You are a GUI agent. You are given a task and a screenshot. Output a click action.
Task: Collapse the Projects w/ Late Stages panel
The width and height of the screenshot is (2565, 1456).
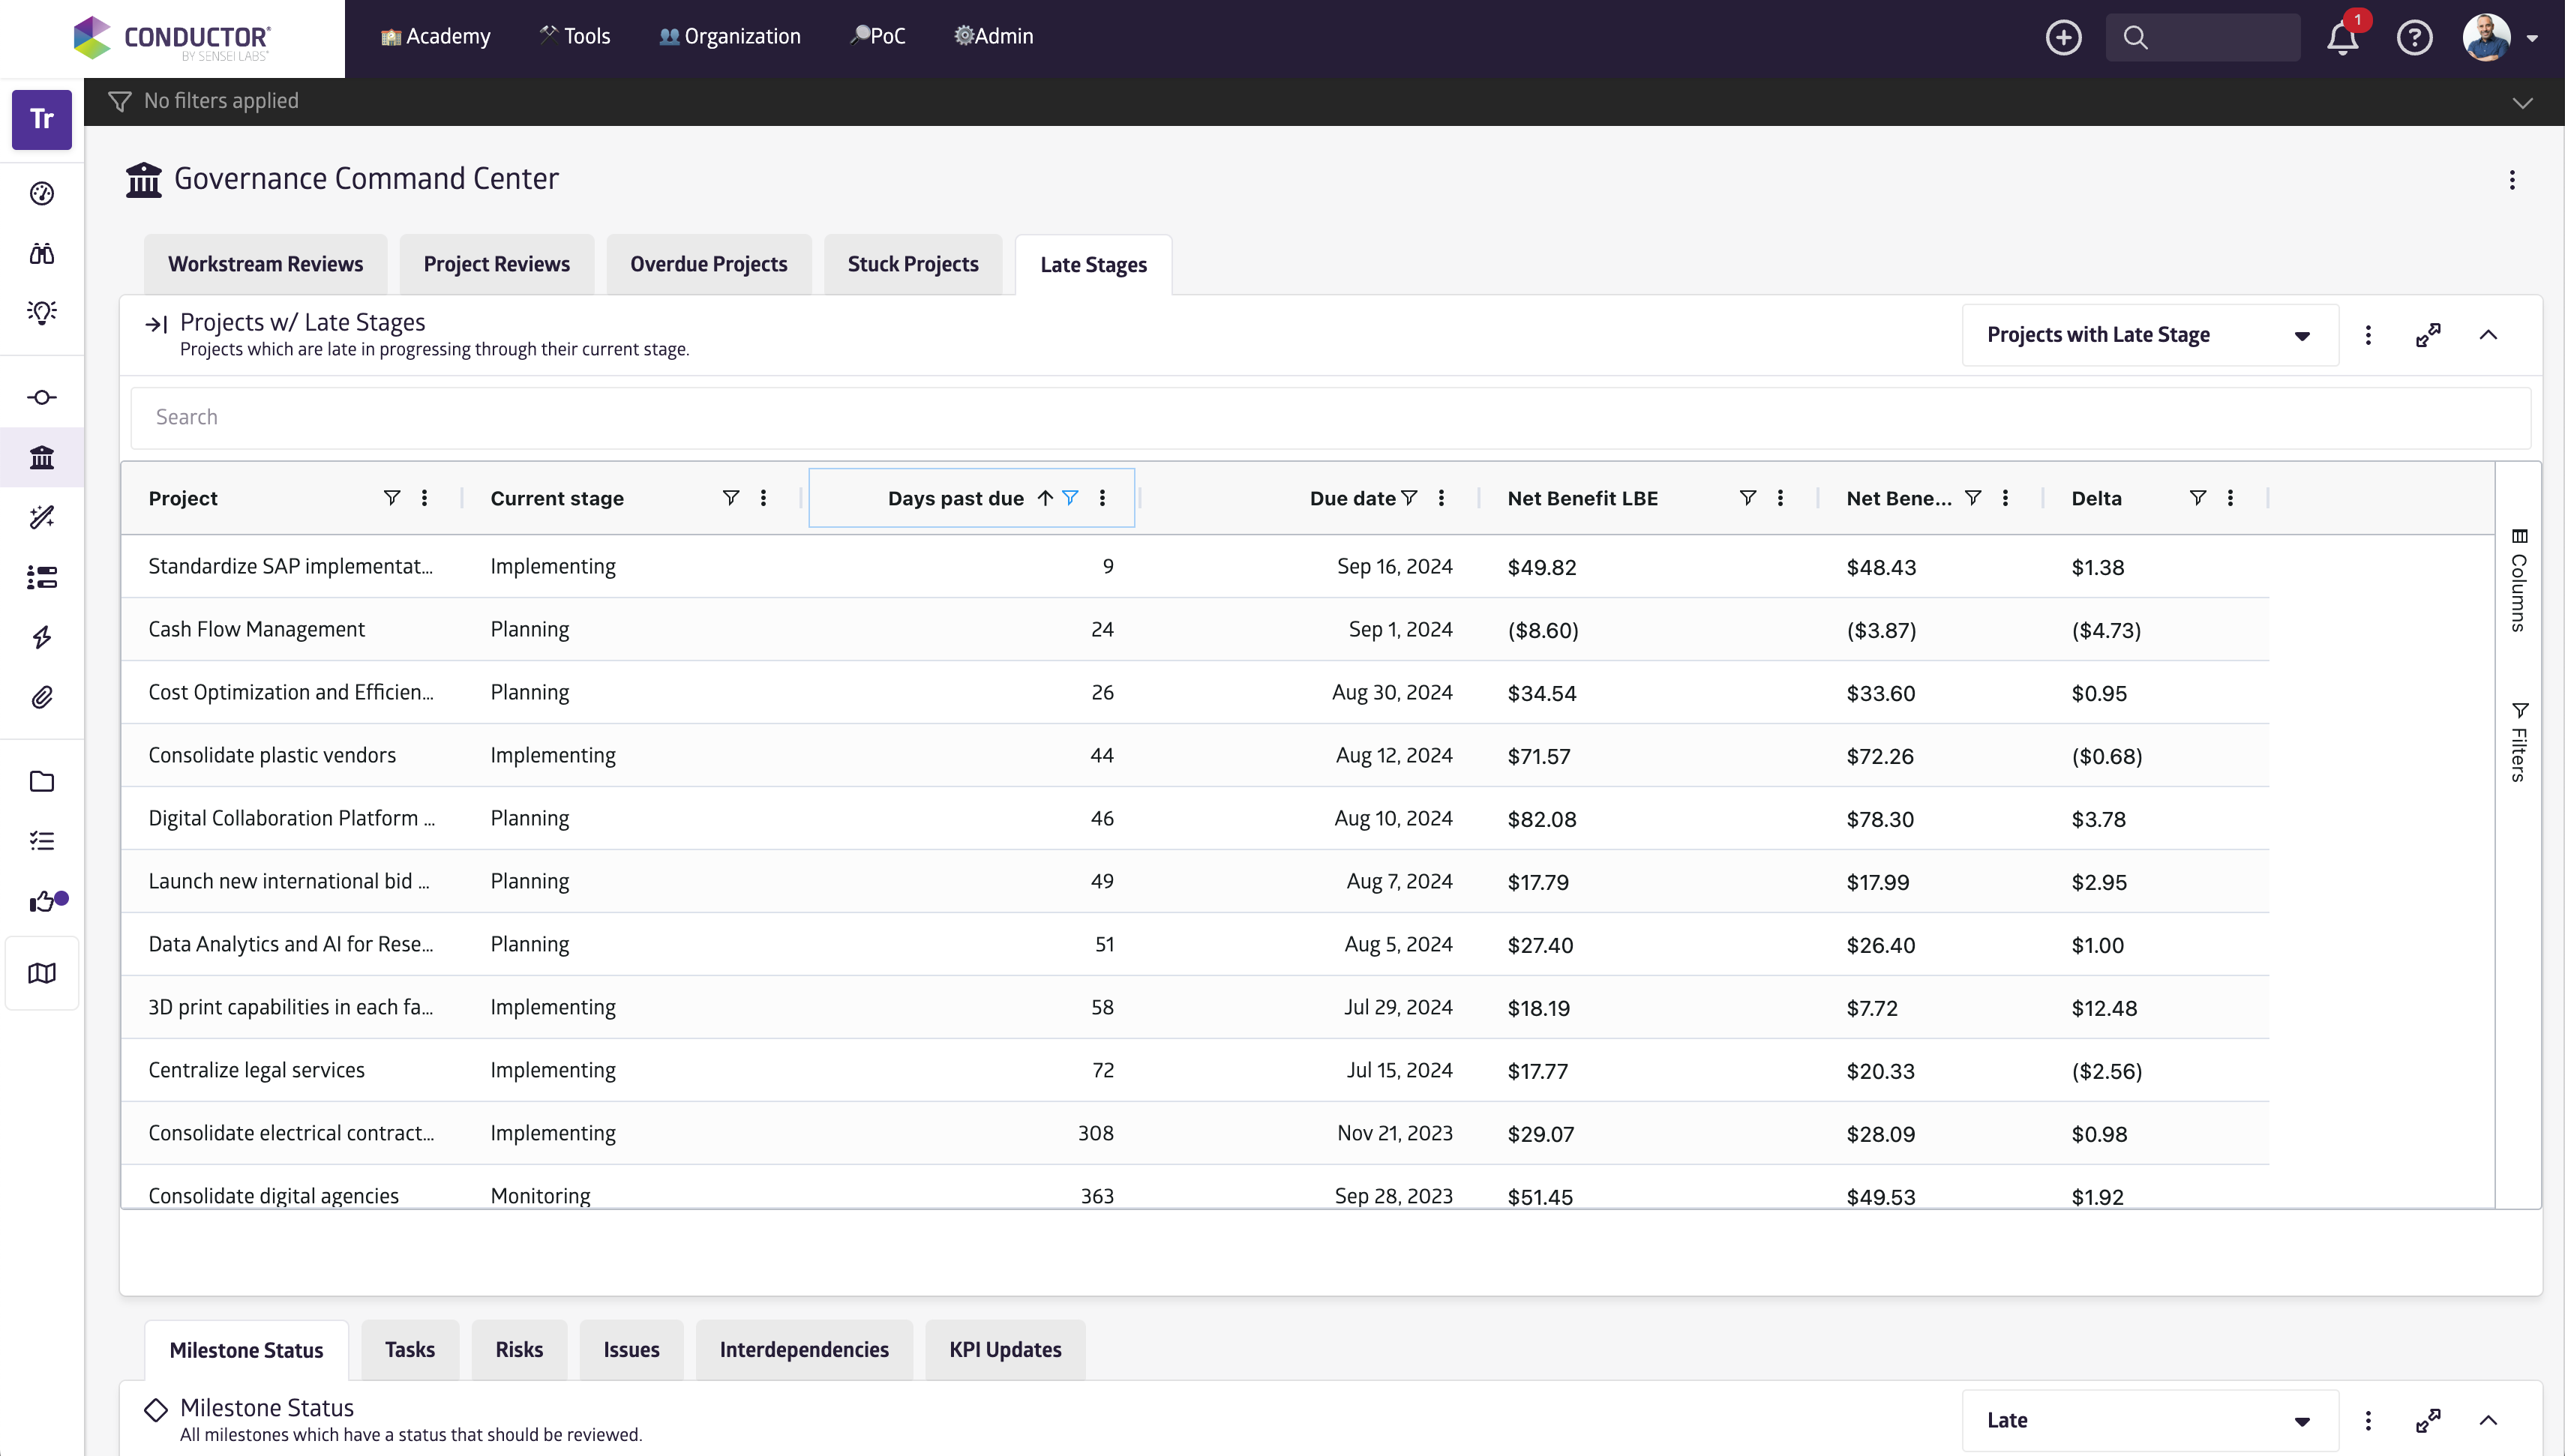2488,335
